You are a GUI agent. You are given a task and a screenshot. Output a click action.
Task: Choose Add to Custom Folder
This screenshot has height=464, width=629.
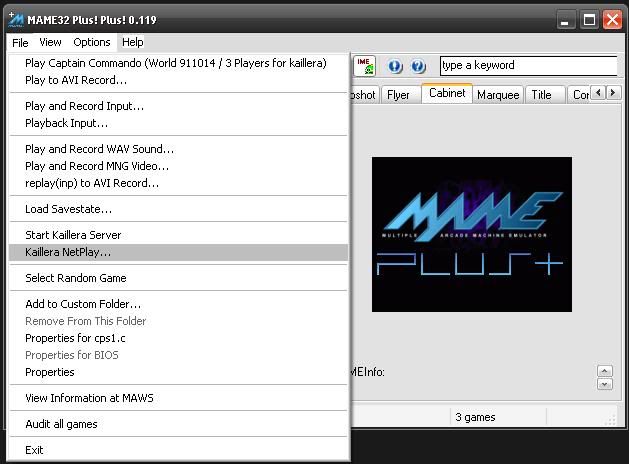[x=179, y=304]
